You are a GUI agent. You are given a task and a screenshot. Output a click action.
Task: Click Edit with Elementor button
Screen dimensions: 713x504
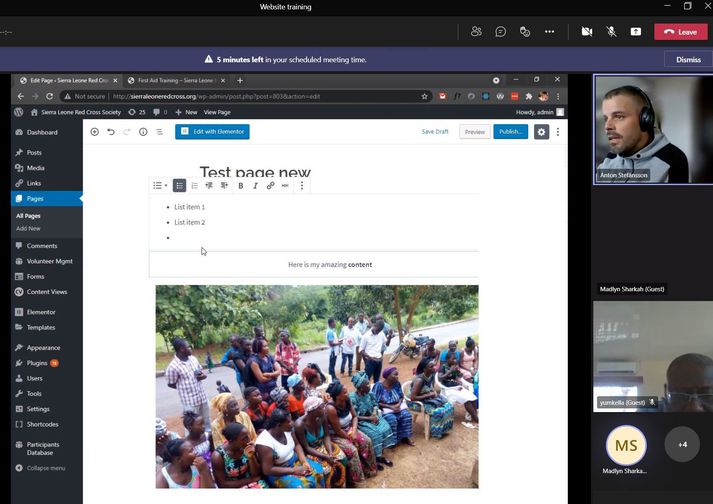tap(212, 131)
